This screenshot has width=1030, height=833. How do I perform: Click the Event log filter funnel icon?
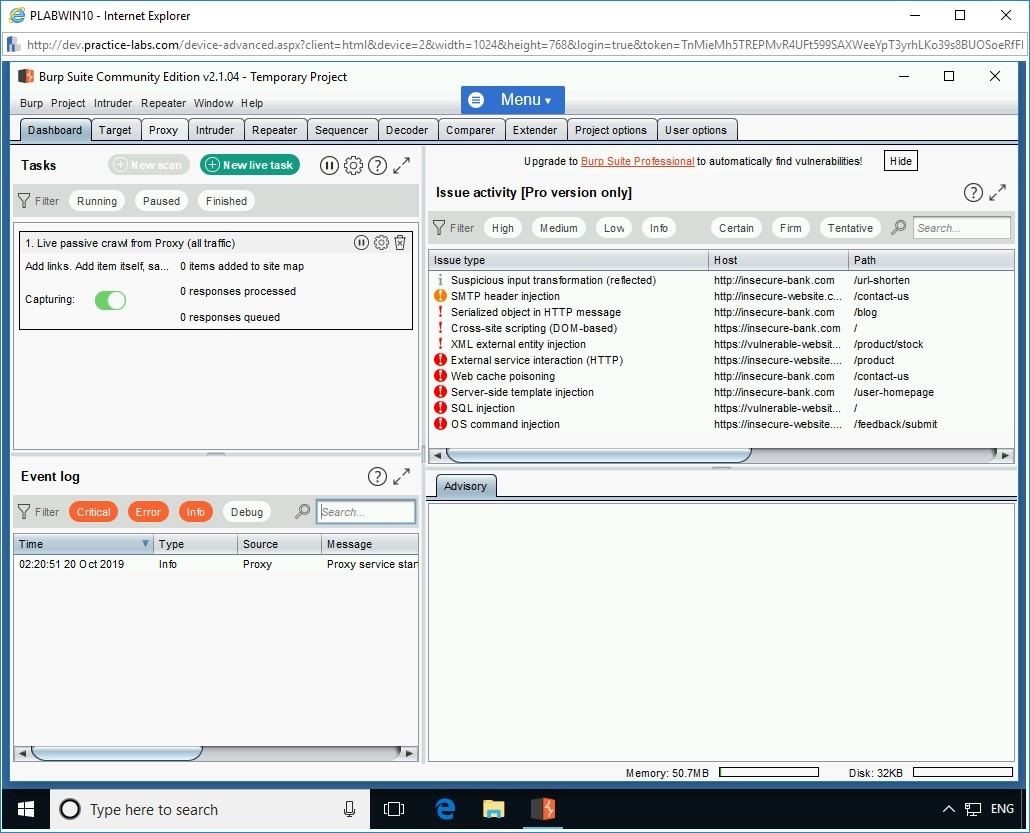pos(22,511)
